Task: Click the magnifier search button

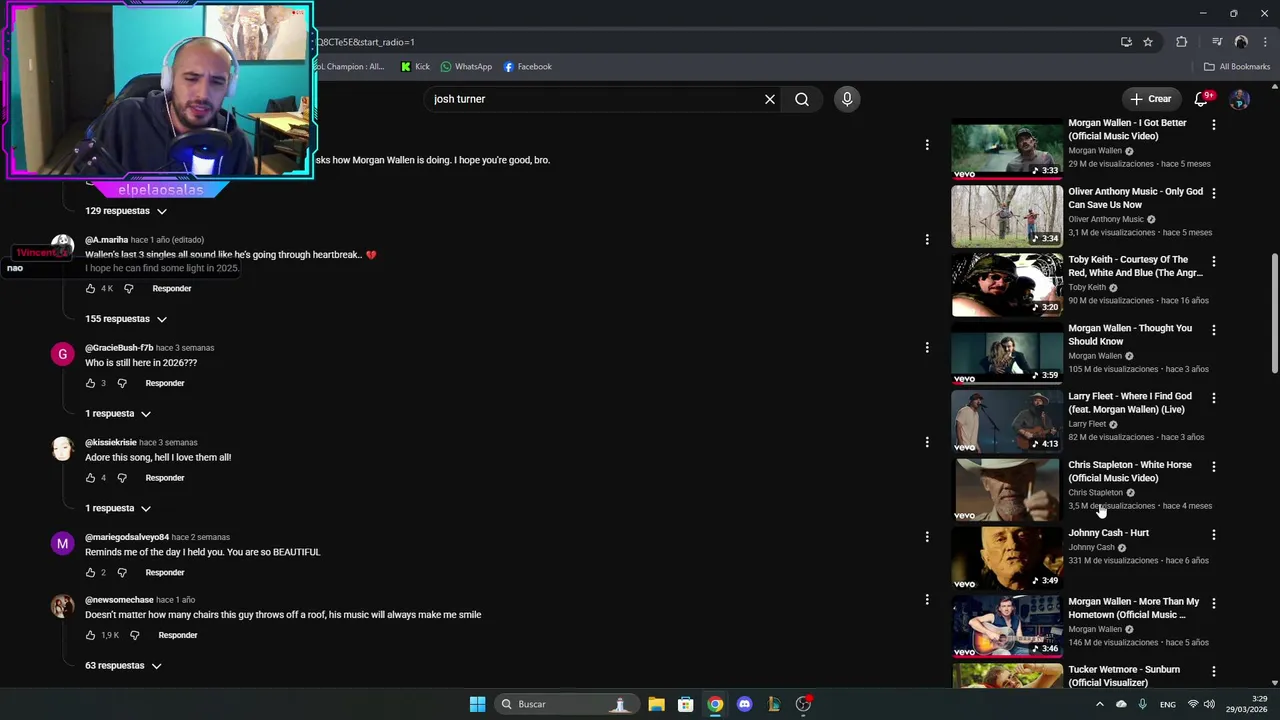Action: pyautogui.click(x=802, y=99)
